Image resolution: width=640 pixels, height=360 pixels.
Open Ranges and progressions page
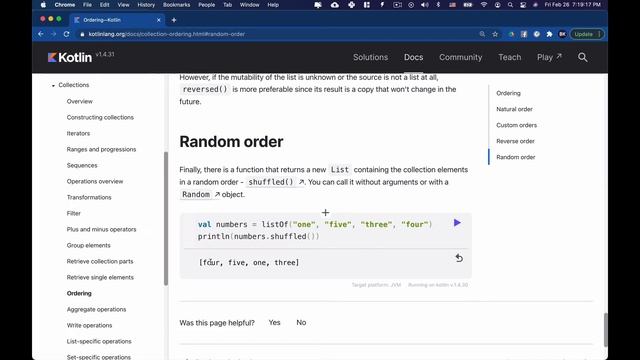101,149
